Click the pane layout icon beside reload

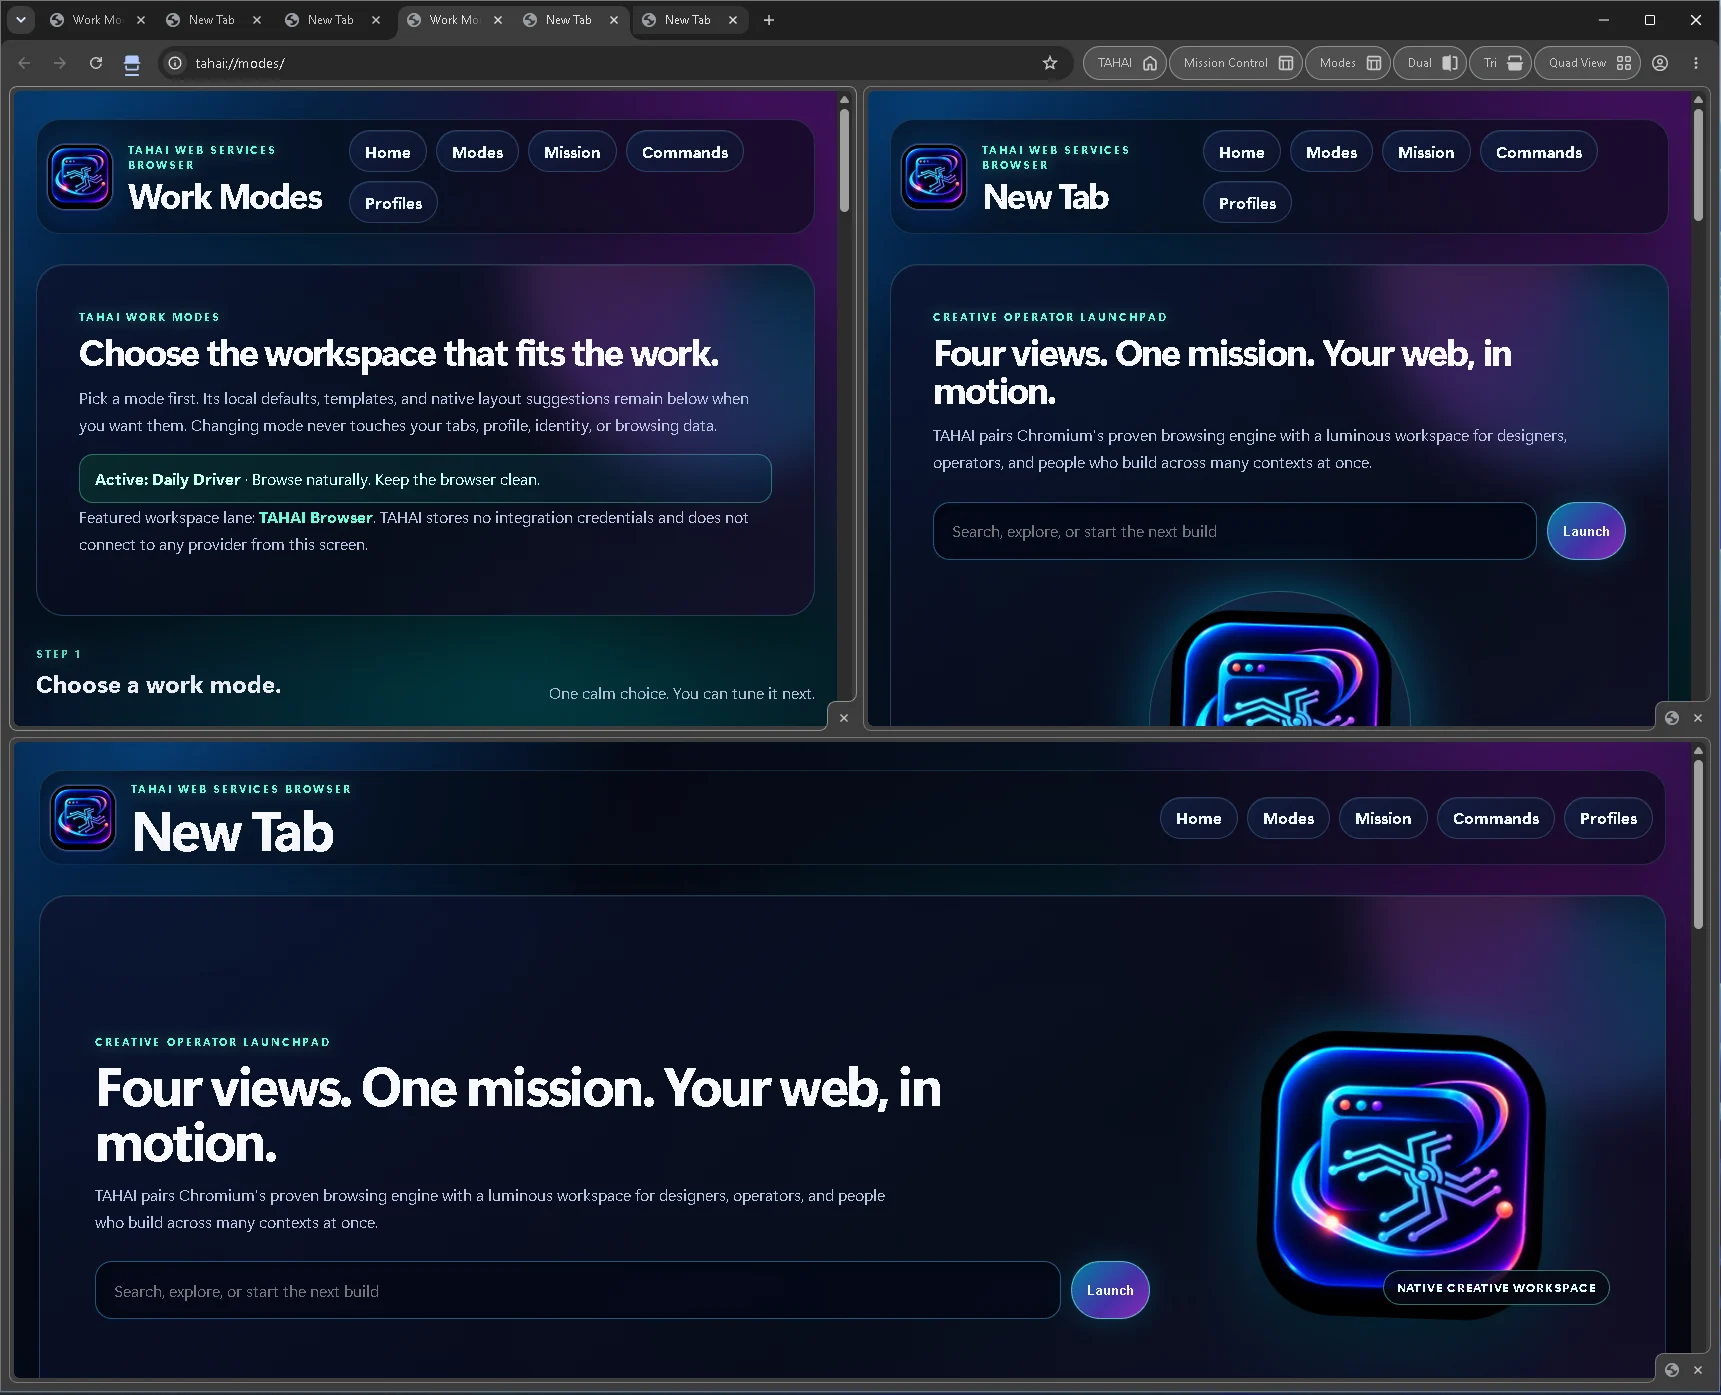pos(132,64)
